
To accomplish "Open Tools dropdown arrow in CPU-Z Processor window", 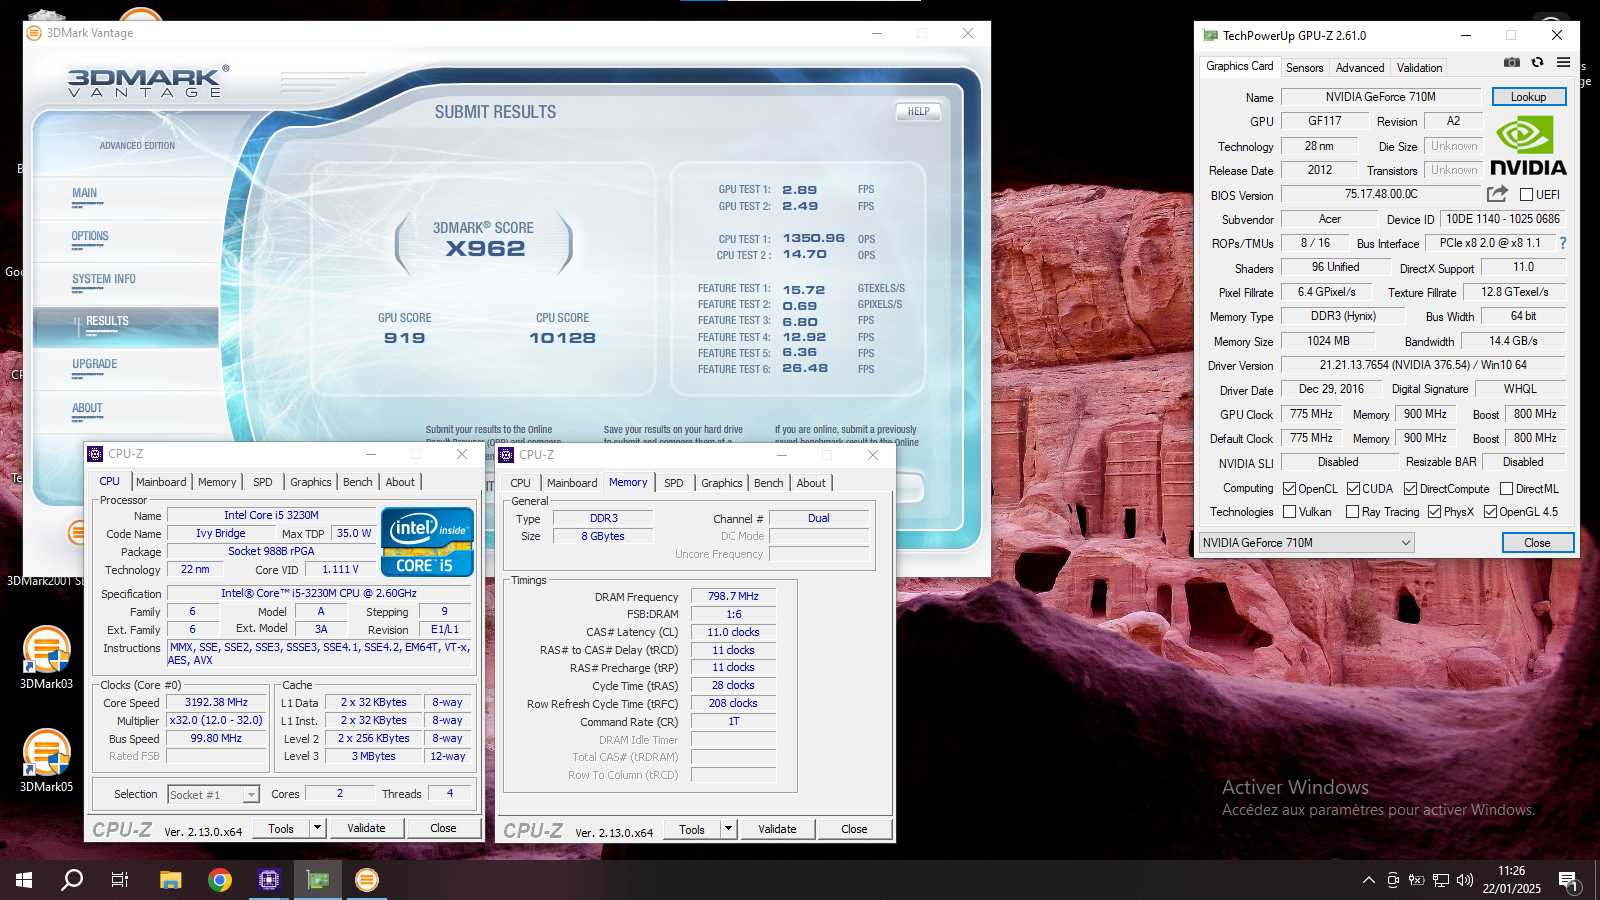I will pyautogui.click(x=317, y=828).
